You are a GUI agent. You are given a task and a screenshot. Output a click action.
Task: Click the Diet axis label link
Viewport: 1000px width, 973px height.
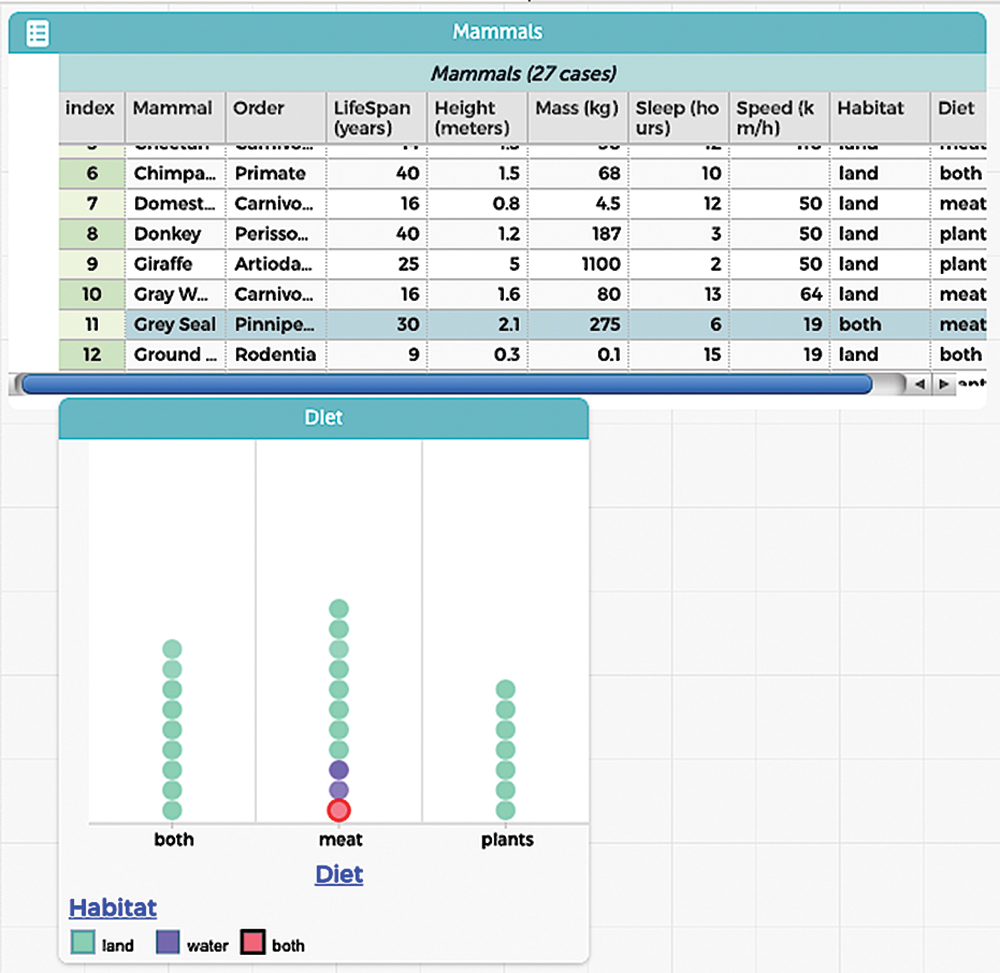click(x=339, y=873)
